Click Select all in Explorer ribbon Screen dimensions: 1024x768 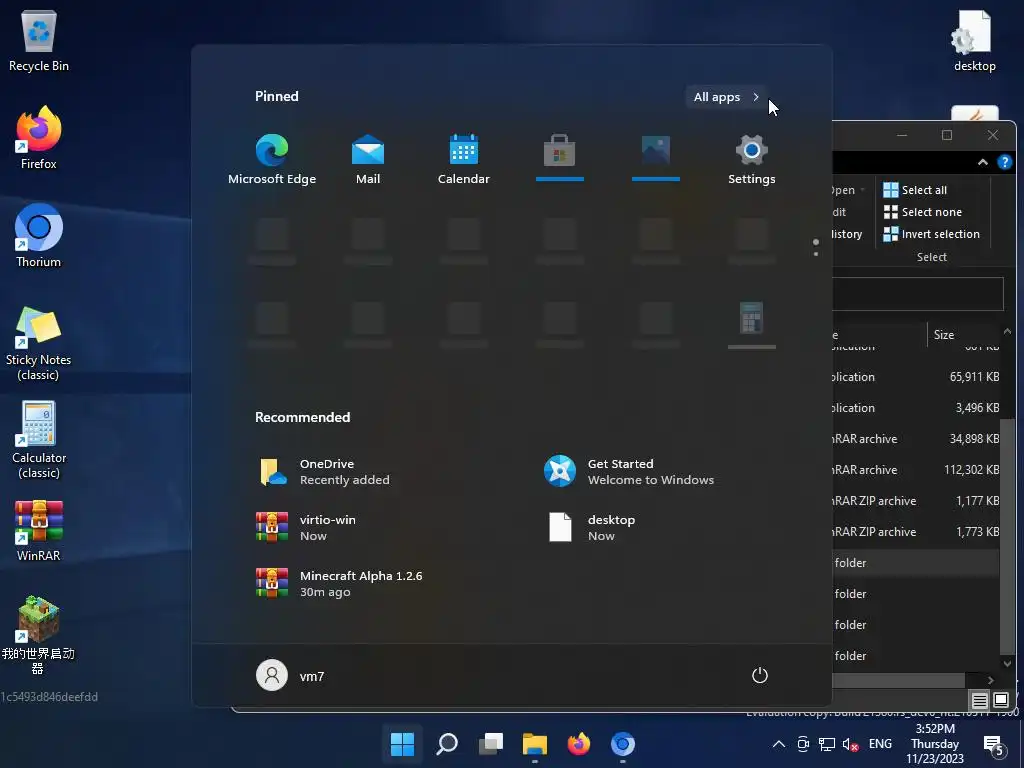pos(915,190)
